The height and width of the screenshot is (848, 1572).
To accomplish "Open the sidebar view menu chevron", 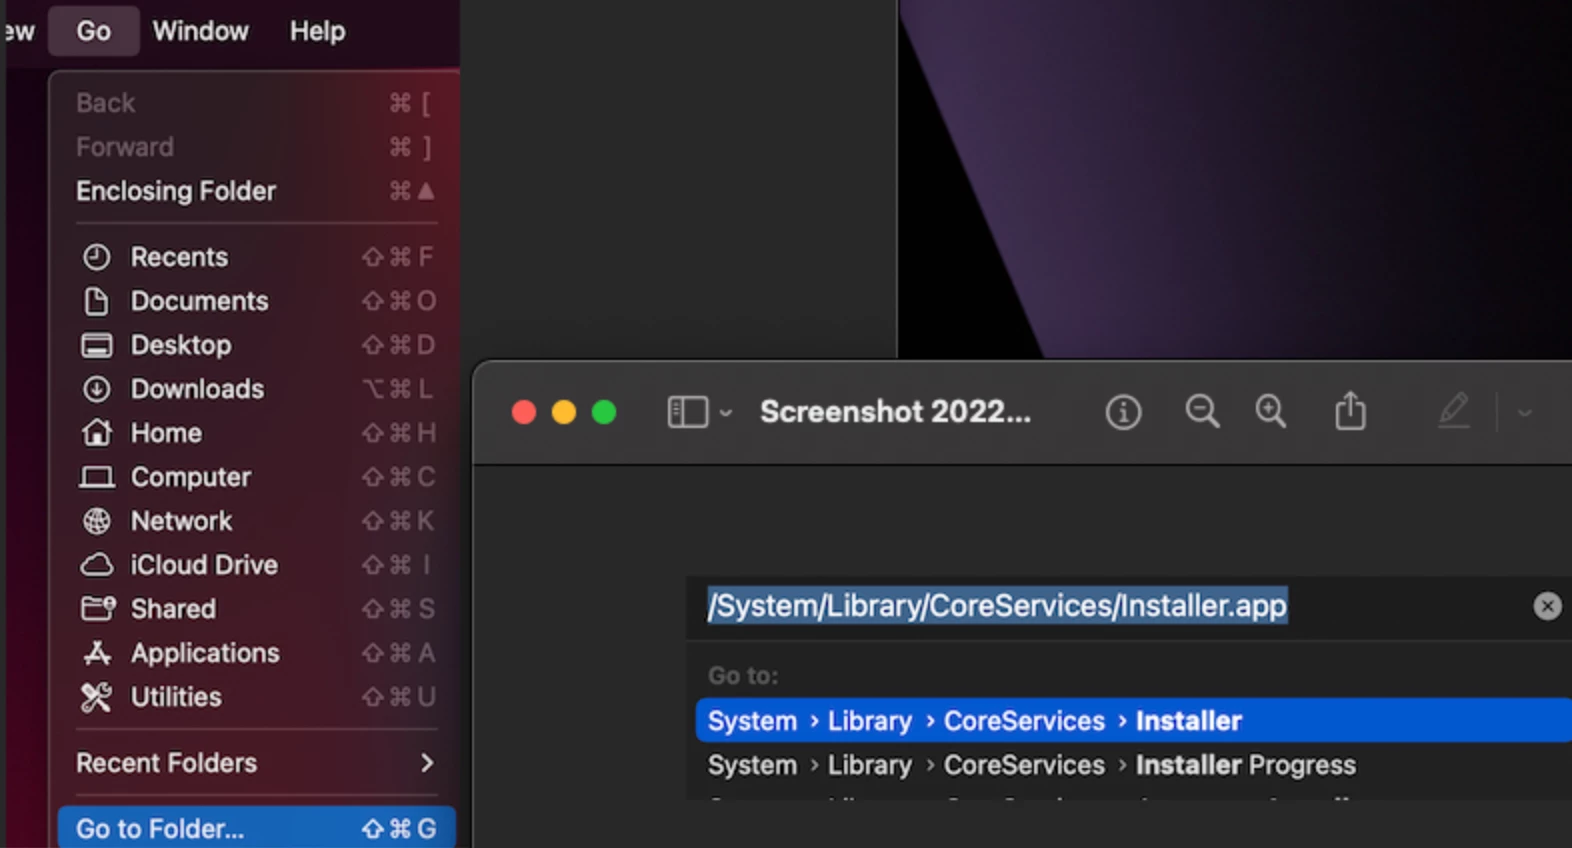I will point(726,413).
